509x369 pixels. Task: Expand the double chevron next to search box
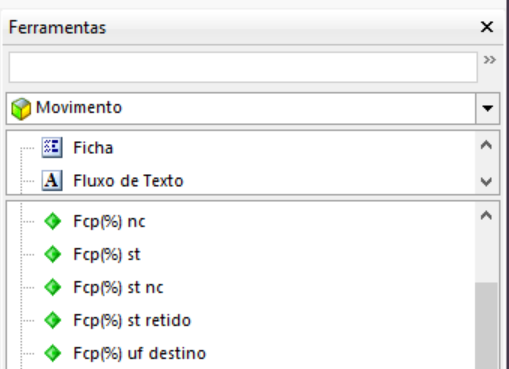tap(490, 60)
